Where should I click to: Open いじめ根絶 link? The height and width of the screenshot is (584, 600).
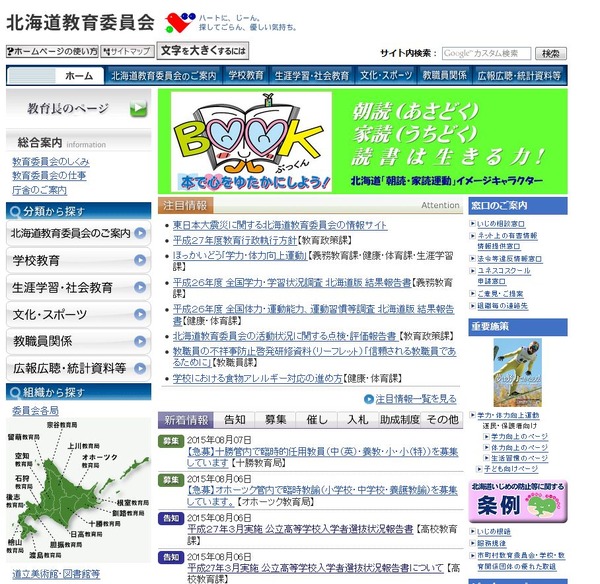pyautogui.click(x=494, y=532)
